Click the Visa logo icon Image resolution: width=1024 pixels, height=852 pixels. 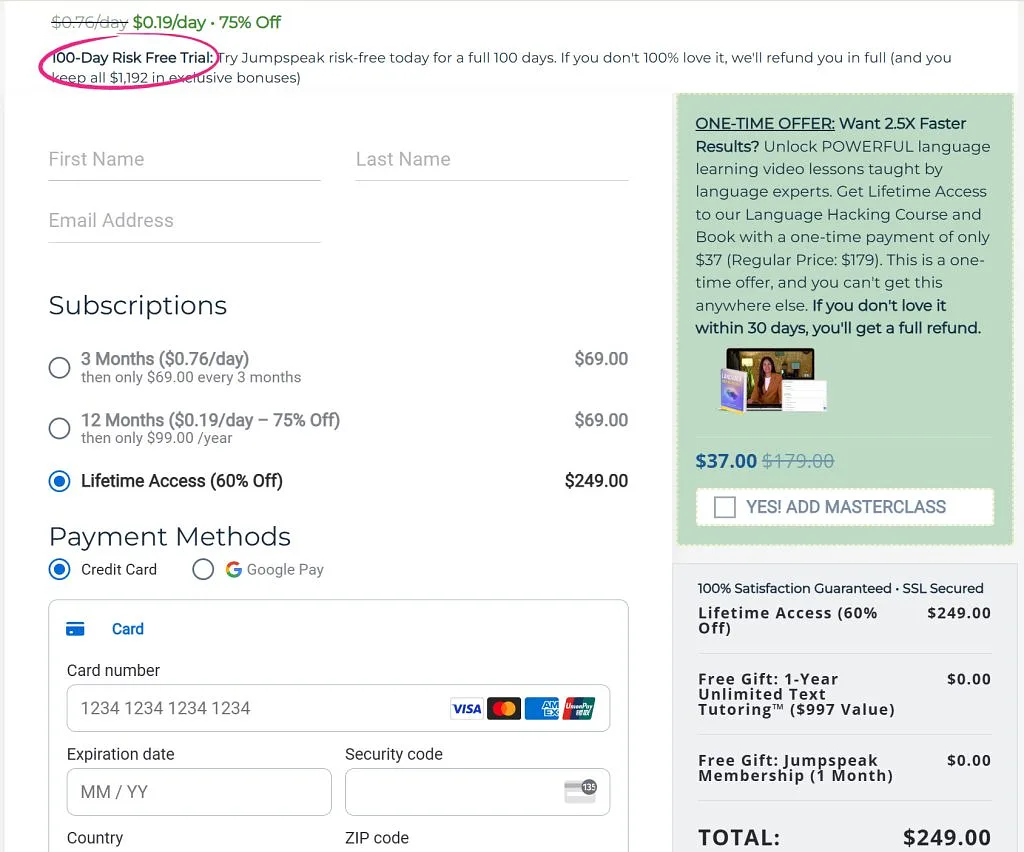click(467, 708)
